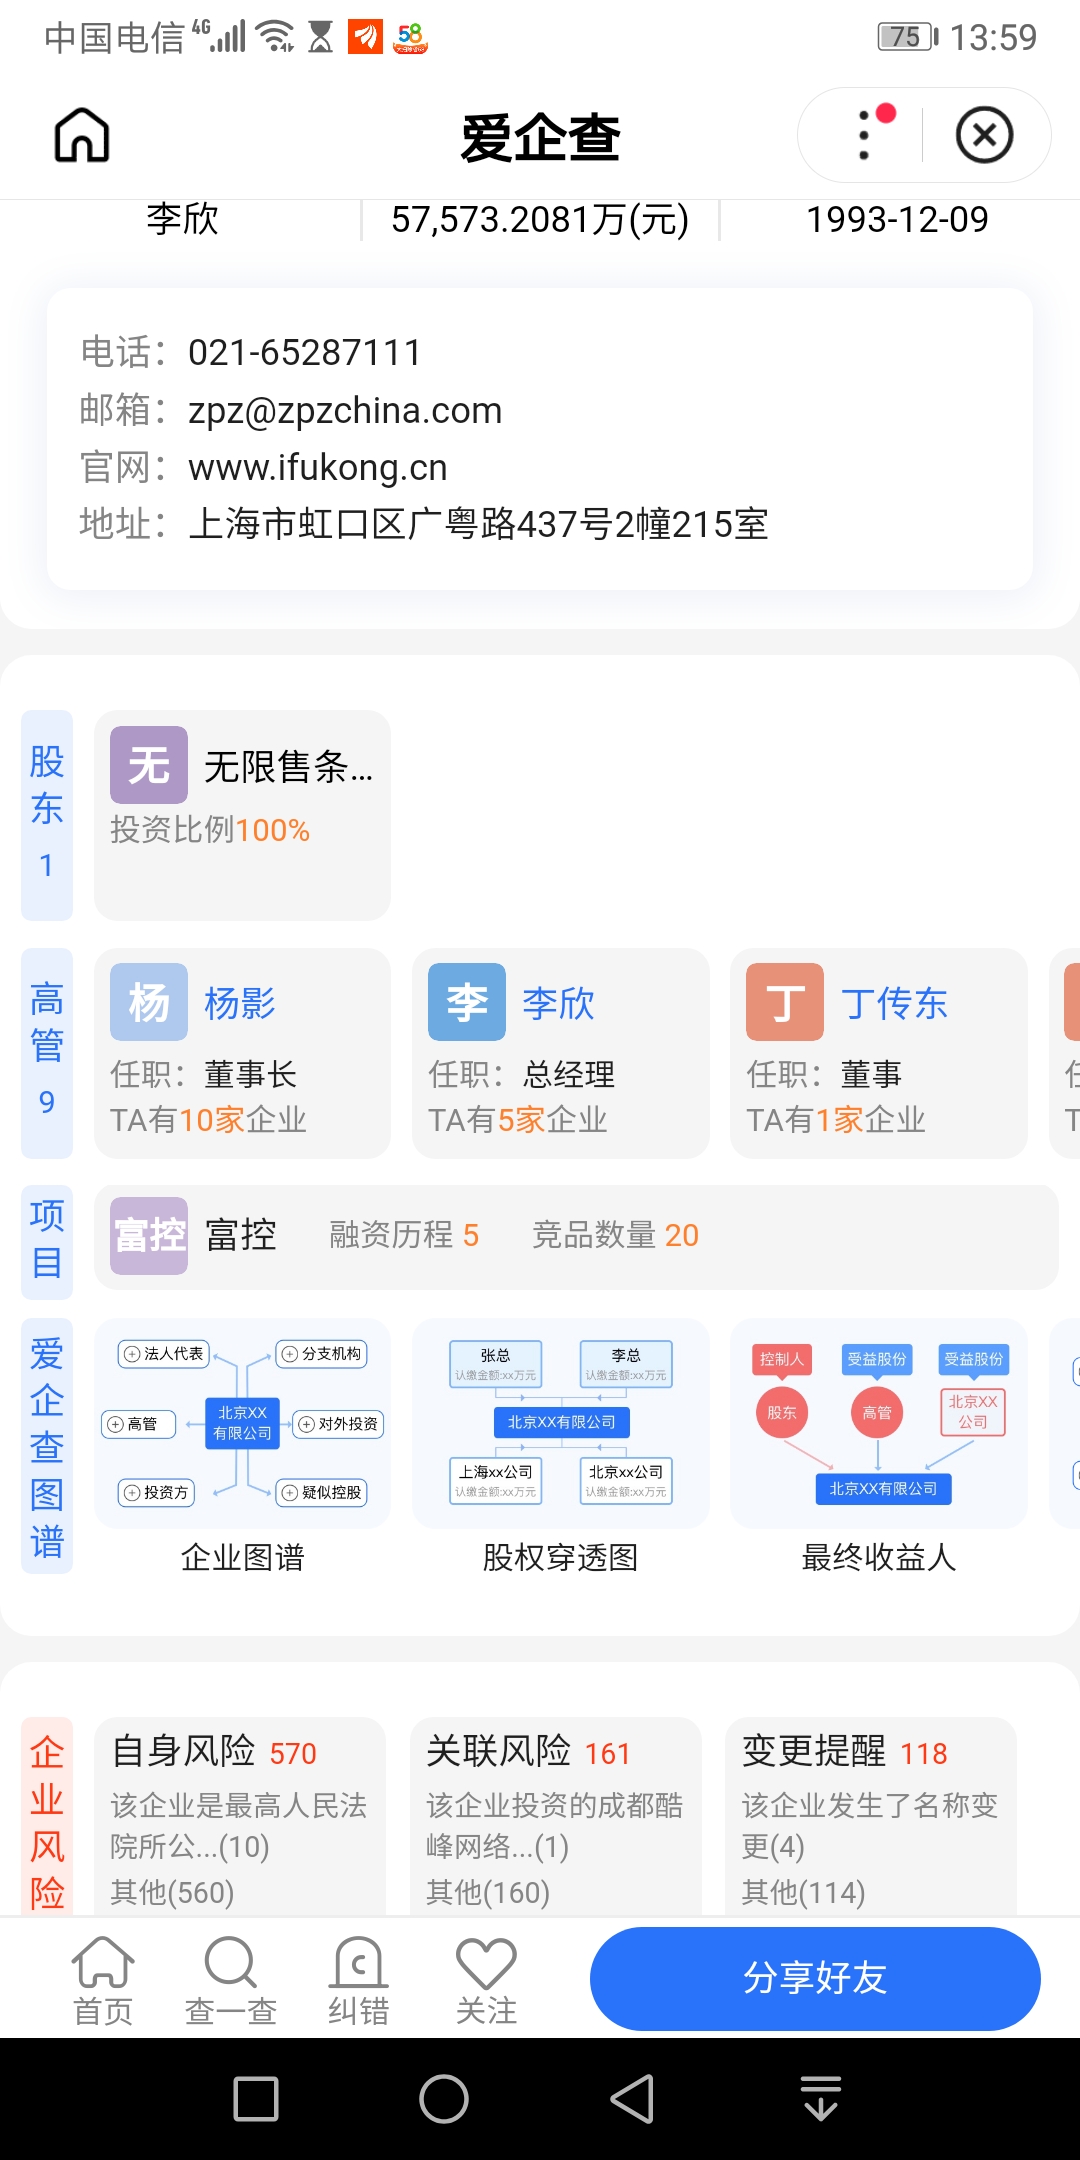This screenshot has width=1080, height=2160.
Task: Tap the navigation bar hide arrow icon
Action: pos(821,2098)
